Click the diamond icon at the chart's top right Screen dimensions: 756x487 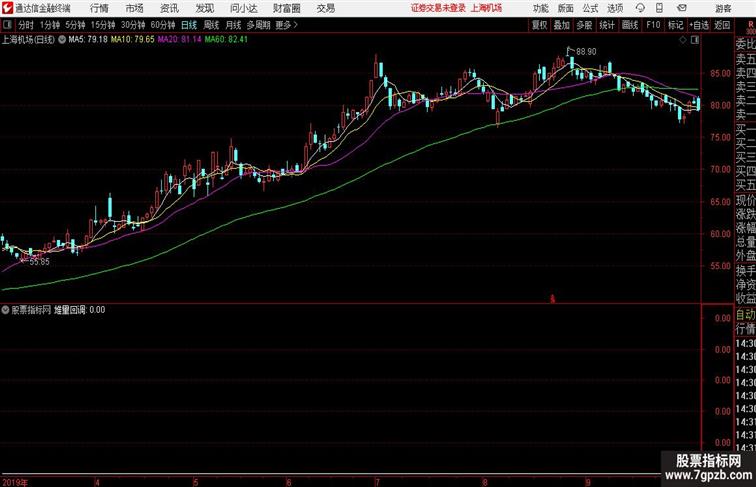(x=683, y=40)
